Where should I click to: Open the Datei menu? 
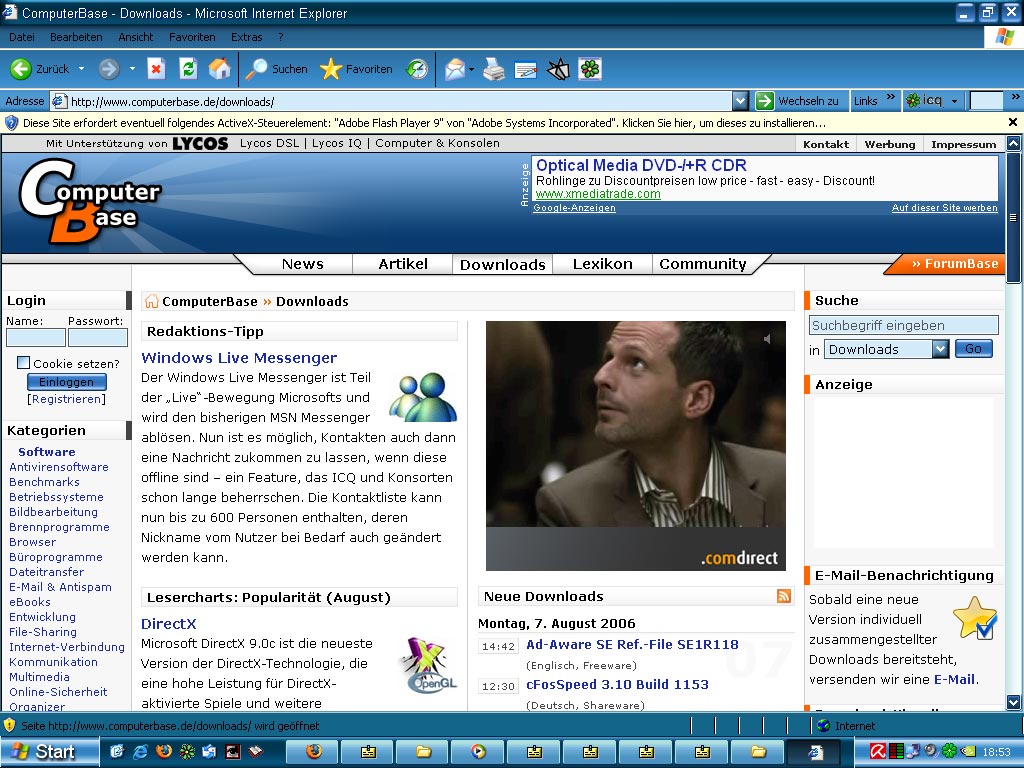(22, 37)
